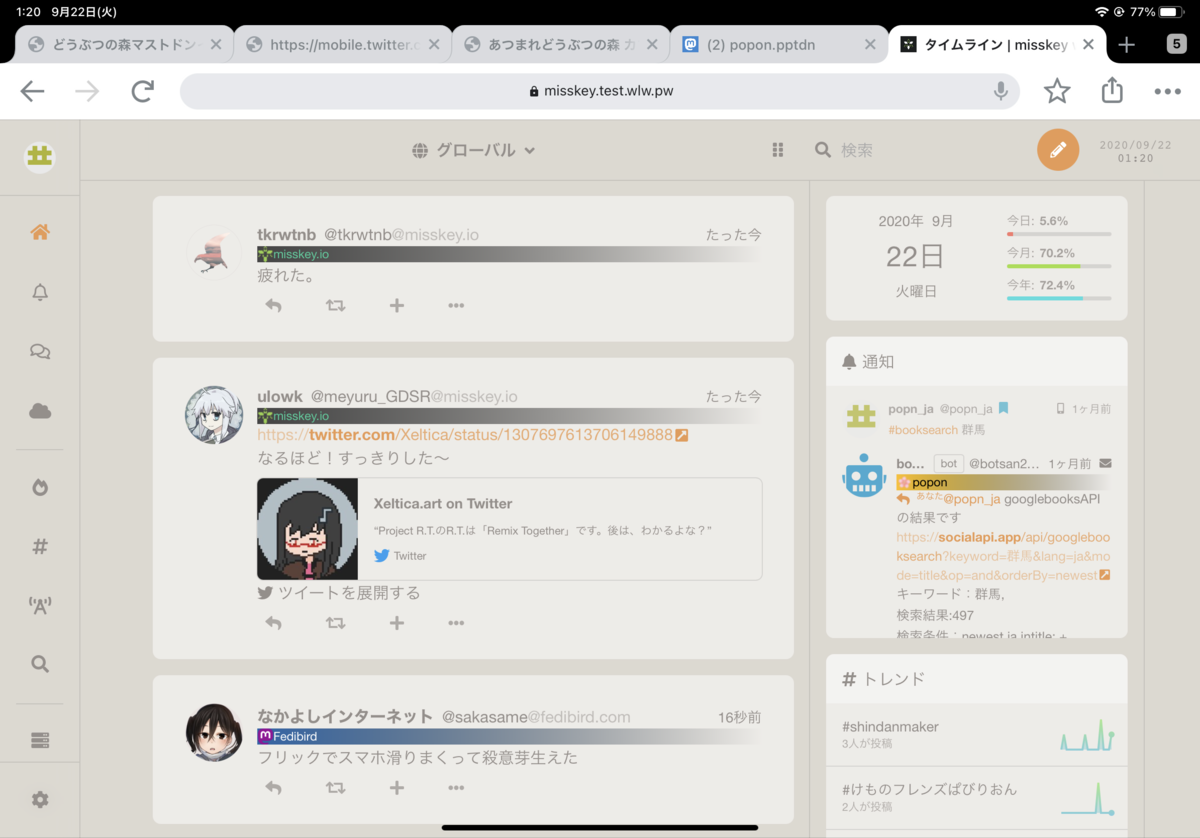
Task: Open settings gear in sidebar
Action: pyautogui.click(x=40, y=800)
